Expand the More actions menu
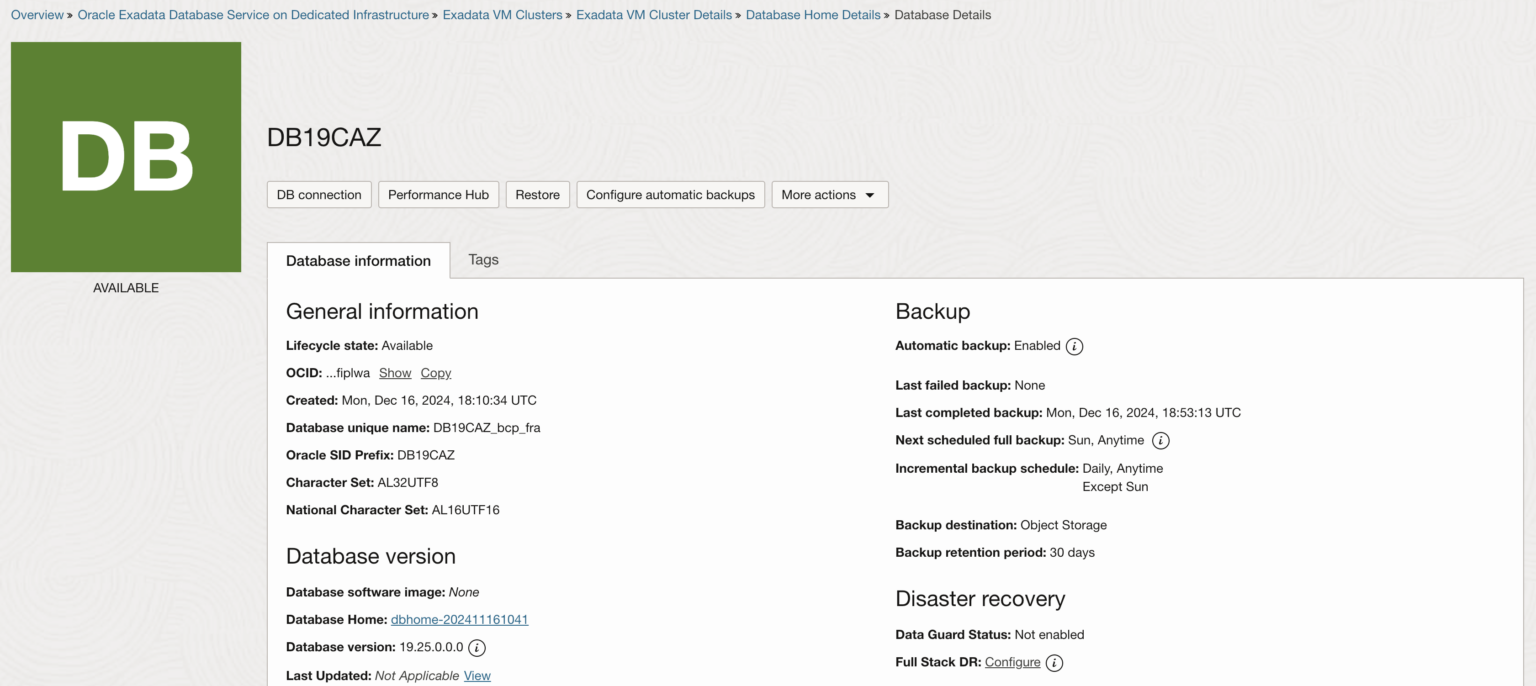The height and width of the screenshot is (686, 1536). pyautogui.click(x=829, y=194)
